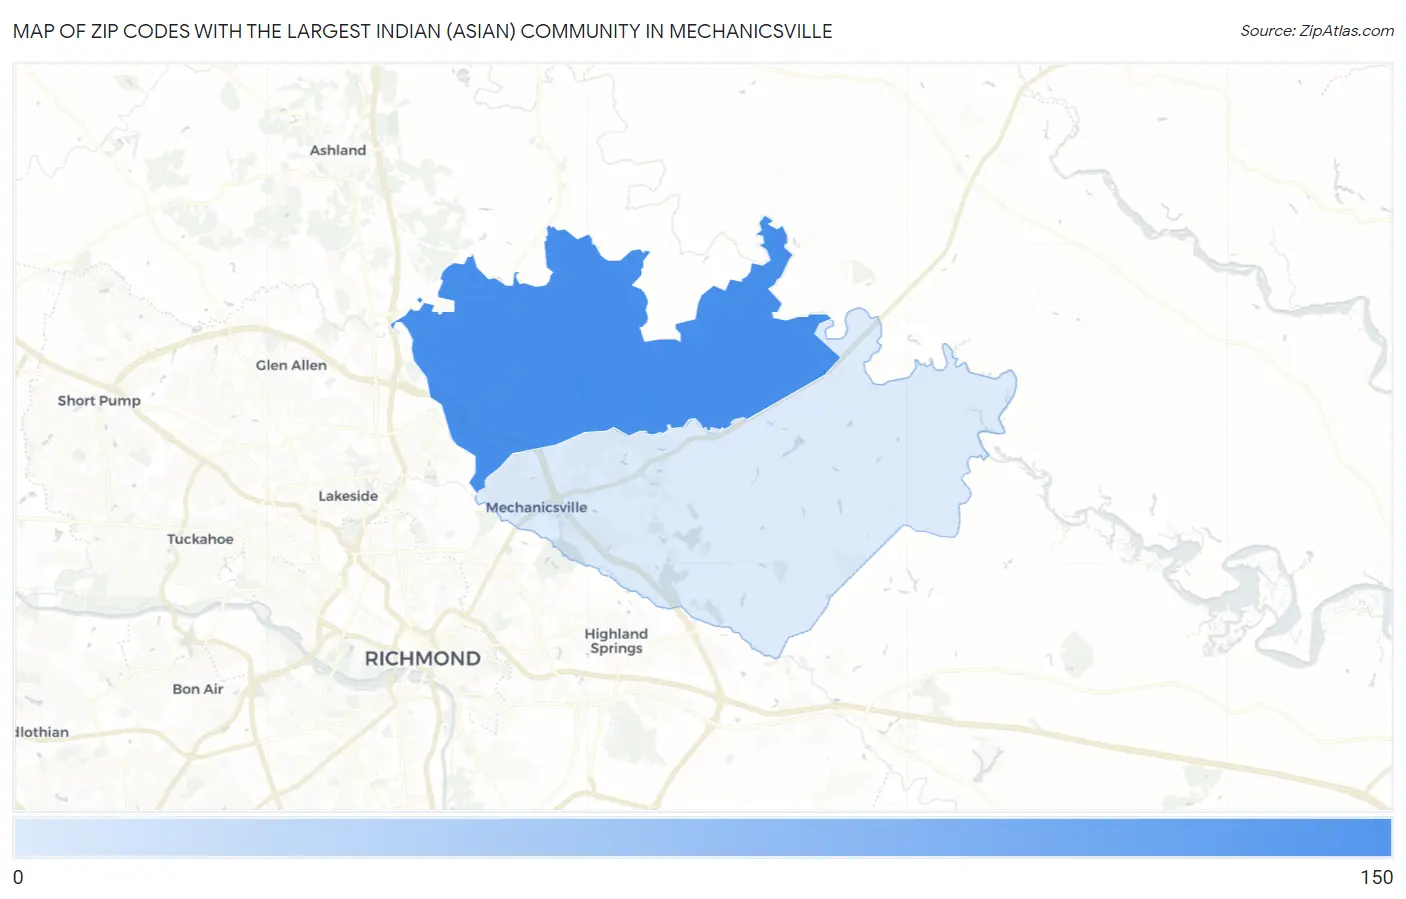The height and width of the screenshot is (899, 1406).
Task: Click the map title heading
Action: point(422,31)
